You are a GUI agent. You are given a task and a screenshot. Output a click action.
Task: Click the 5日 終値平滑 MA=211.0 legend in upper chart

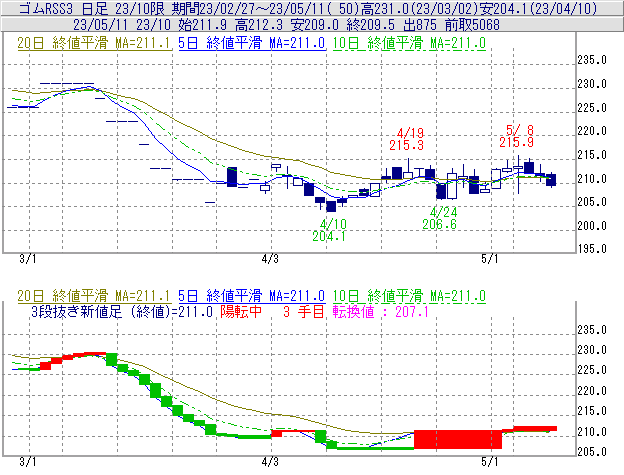pos(252,43)
